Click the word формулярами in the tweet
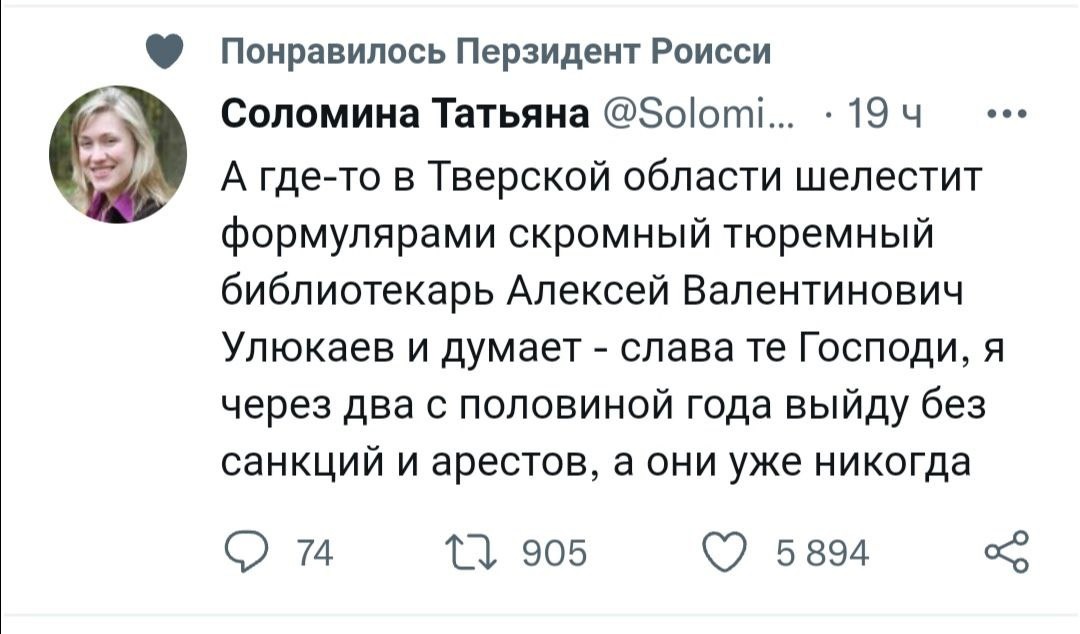This screenshot has height=634, width=1080. 358,236
